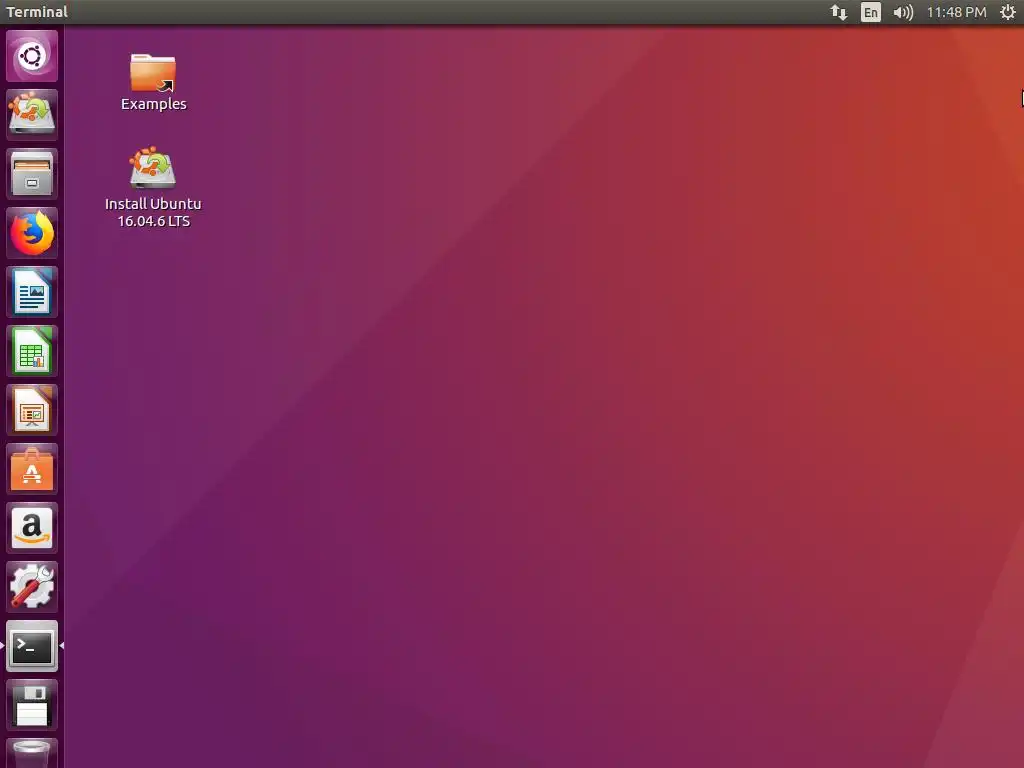
Task: Open the Files manager in launcher
Action: point(32,174)
